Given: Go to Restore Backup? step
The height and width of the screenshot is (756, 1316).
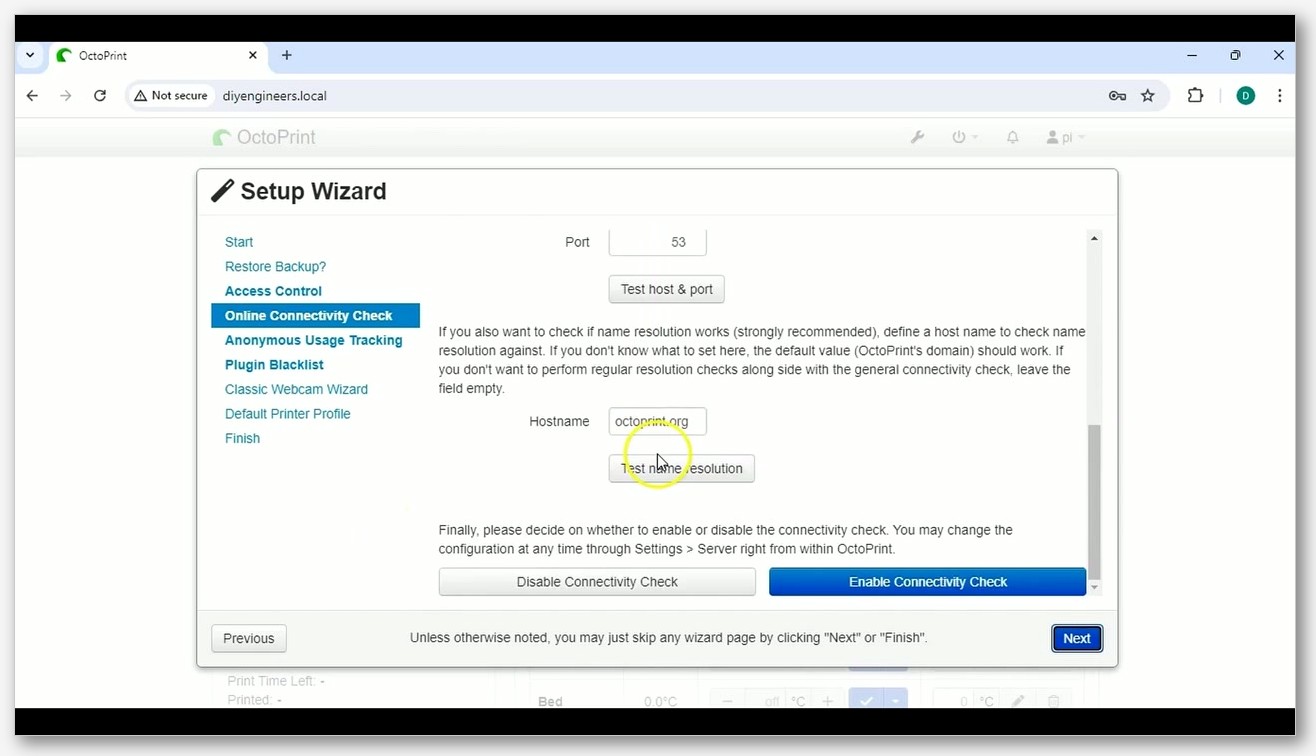Looking at the screenshot, I should [x=275, y=267].
